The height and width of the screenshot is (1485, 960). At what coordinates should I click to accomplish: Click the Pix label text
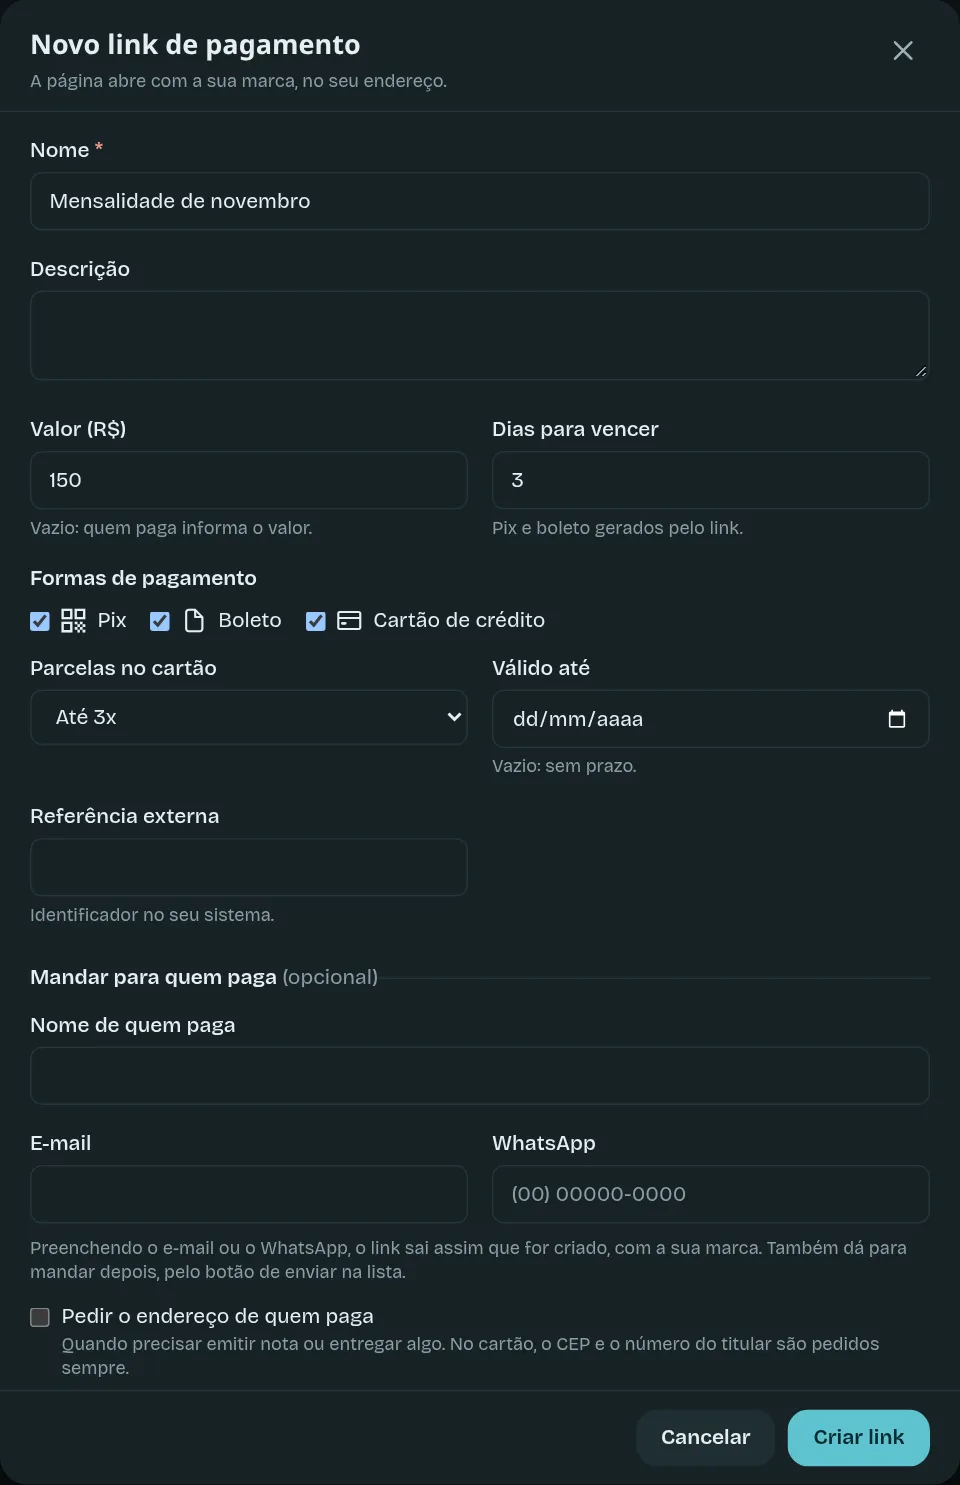point(112,620)
